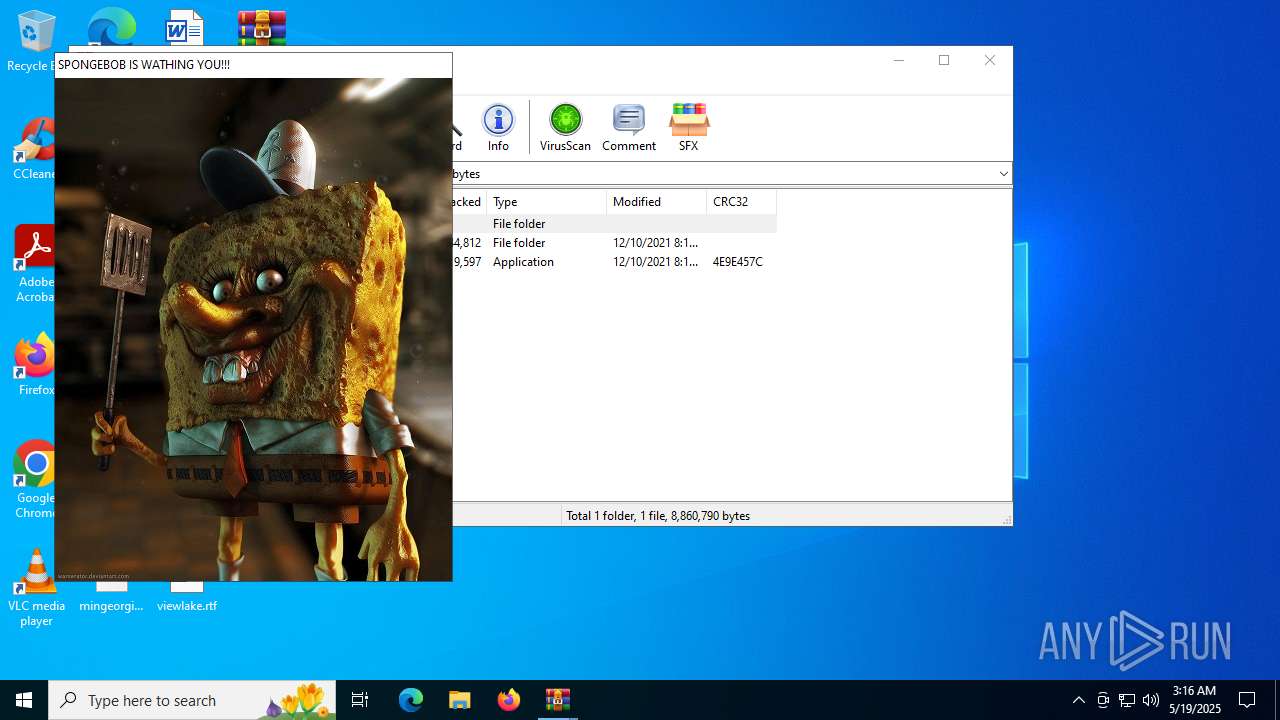The width and height of the screenshot is (1280, 720).
Task: Click the SPONGEBOB IS WATHING YOU title bar
Action: click(254, 65)
